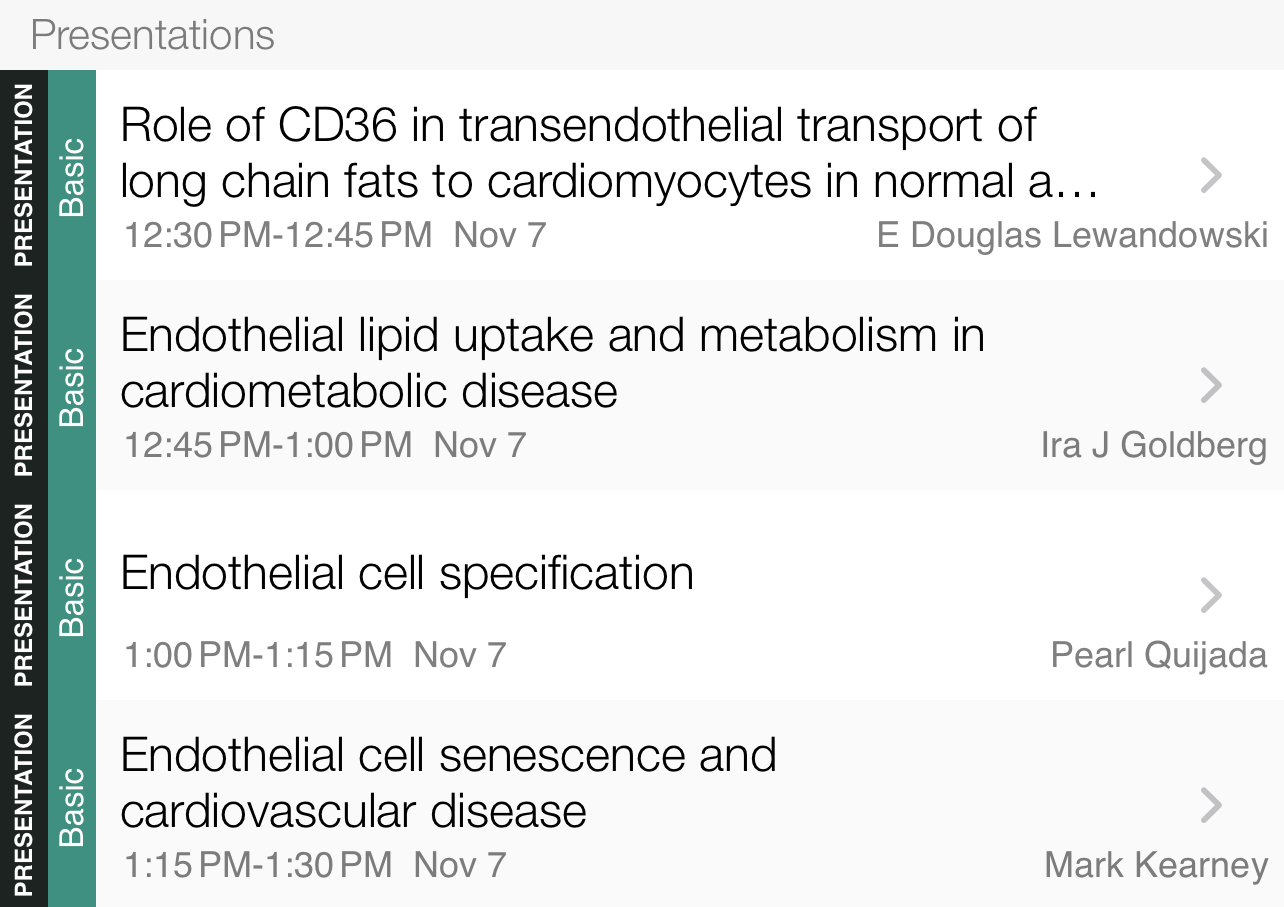Viewport: 1284px width, 907px height.
Task: Expand chevron beside Pearl Quijada's talk
Action: coord(1210,595)
